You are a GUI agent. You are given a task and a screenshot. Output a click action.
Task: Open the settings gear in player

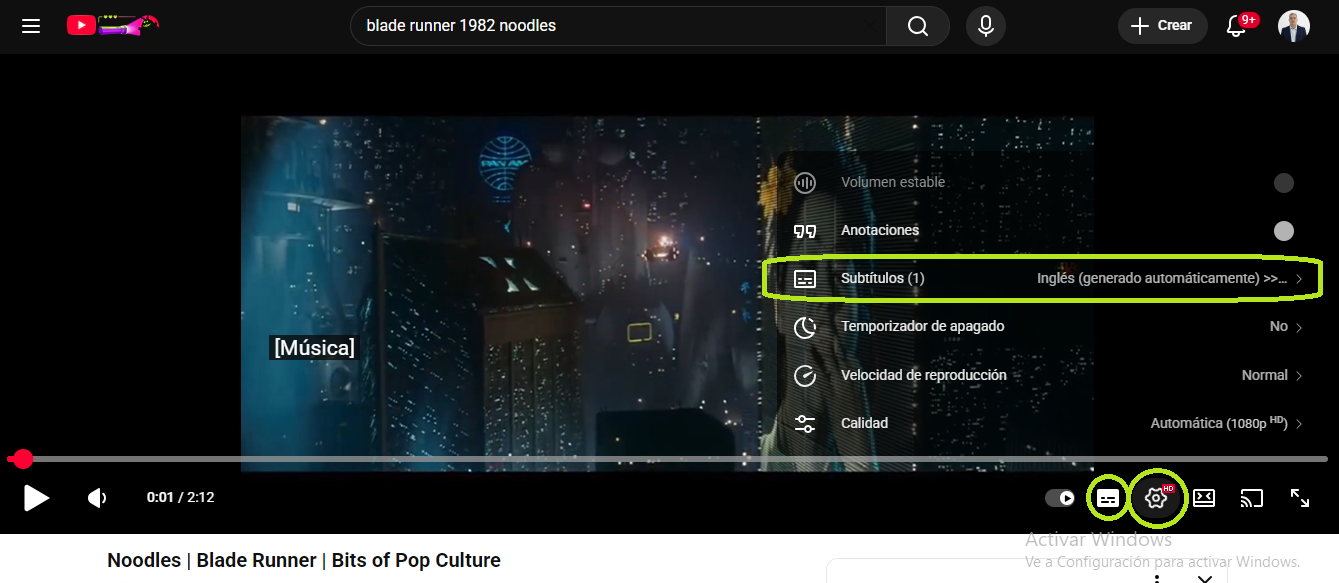point(1156,498)
